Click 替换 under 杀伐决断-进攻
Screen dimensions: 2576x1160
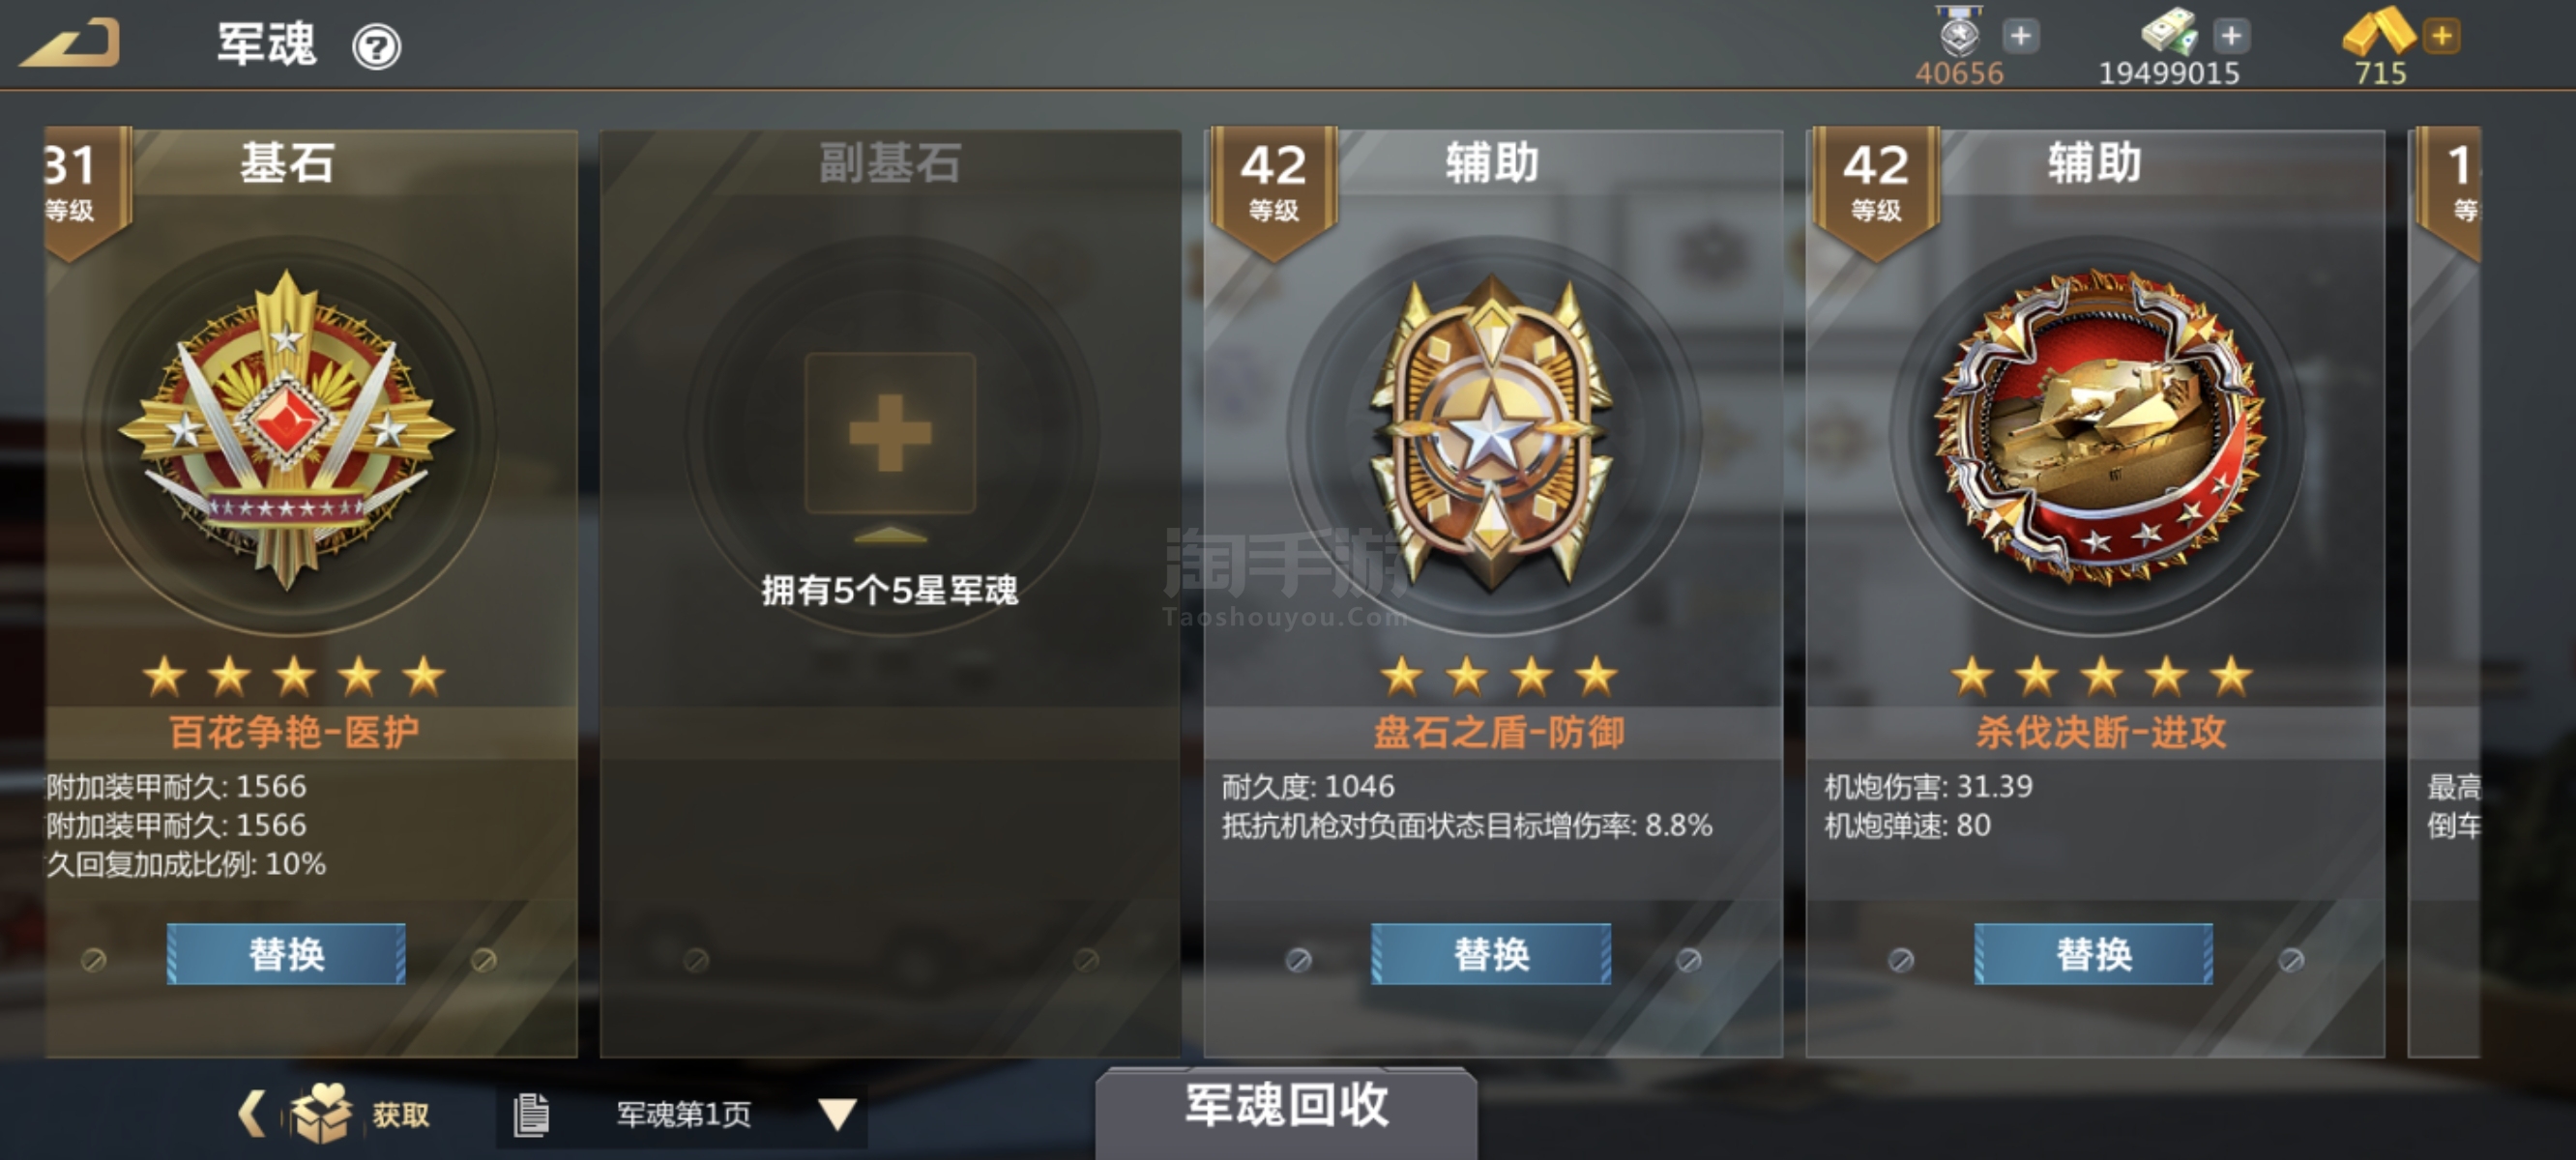[x=2094, y=954]
